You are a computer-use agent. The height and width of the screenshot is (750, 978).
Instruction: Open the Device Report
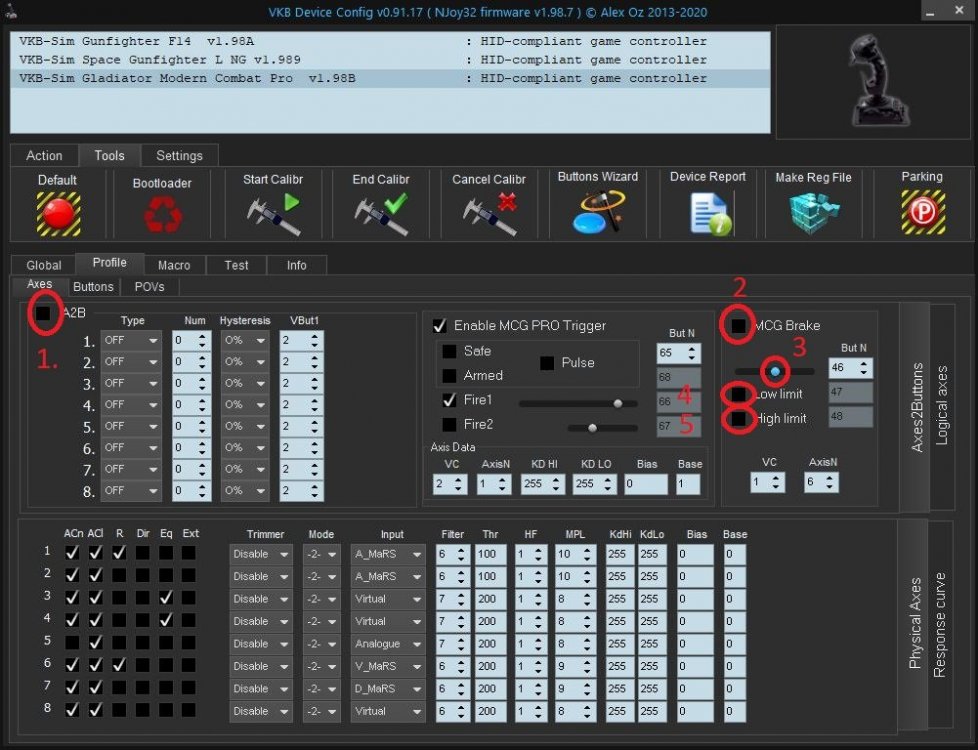[707, 211]
